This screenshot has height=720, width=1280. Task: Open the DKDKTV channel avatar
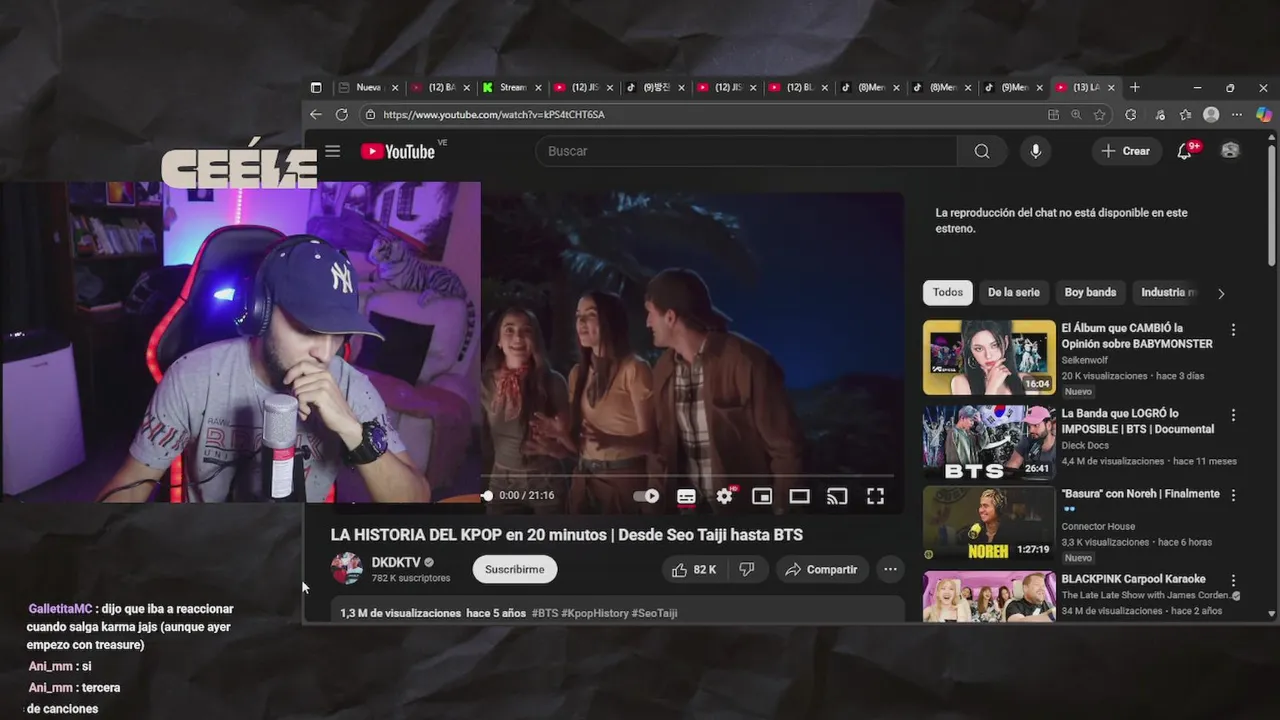[347, 568]
